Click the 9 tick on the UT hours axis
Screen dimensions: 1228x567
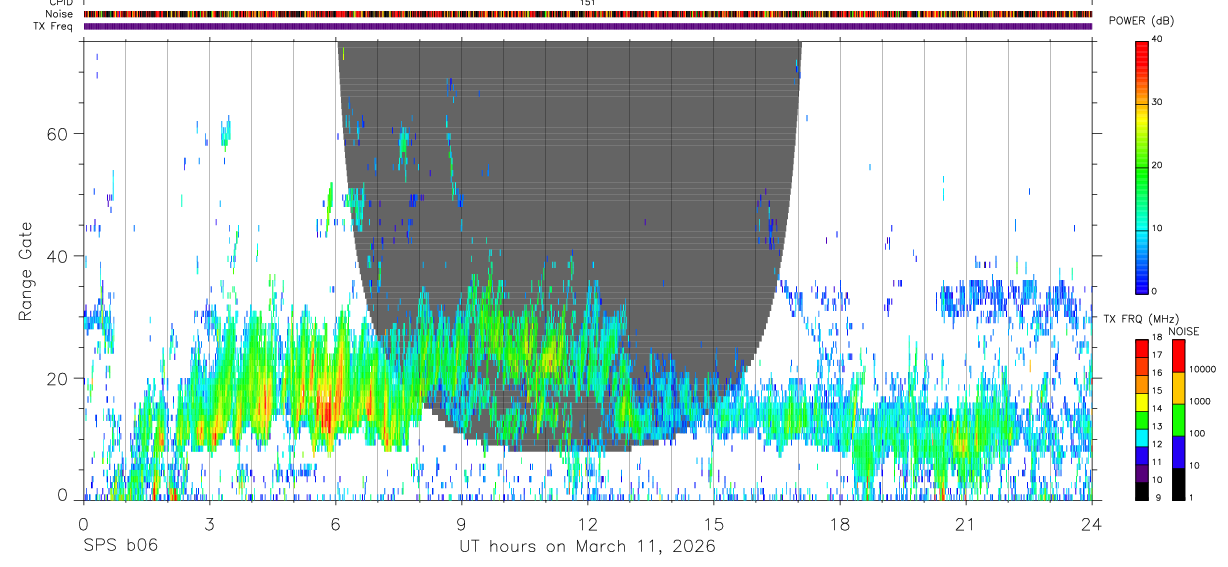pyautogui.click(x=461, y=523)
